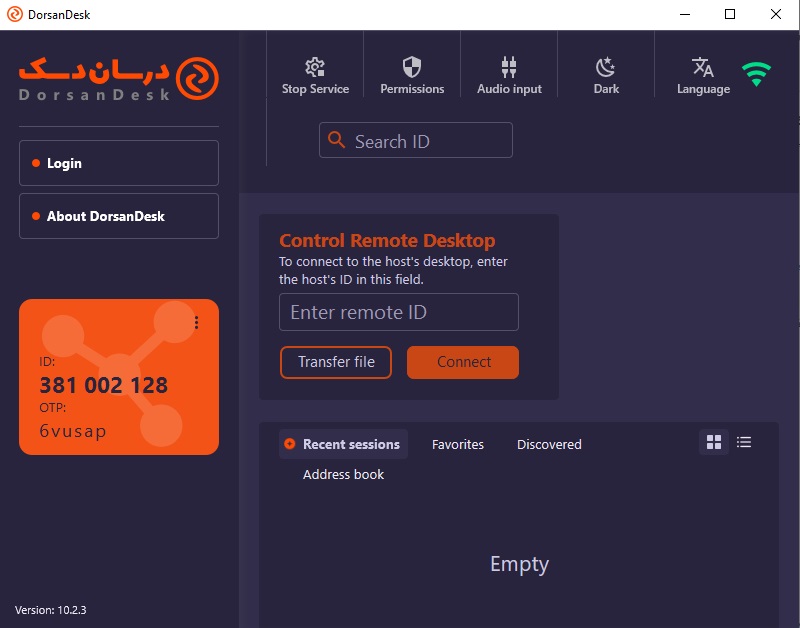
Task: Switch to the Discovered tab
Action: pos(549,444)
